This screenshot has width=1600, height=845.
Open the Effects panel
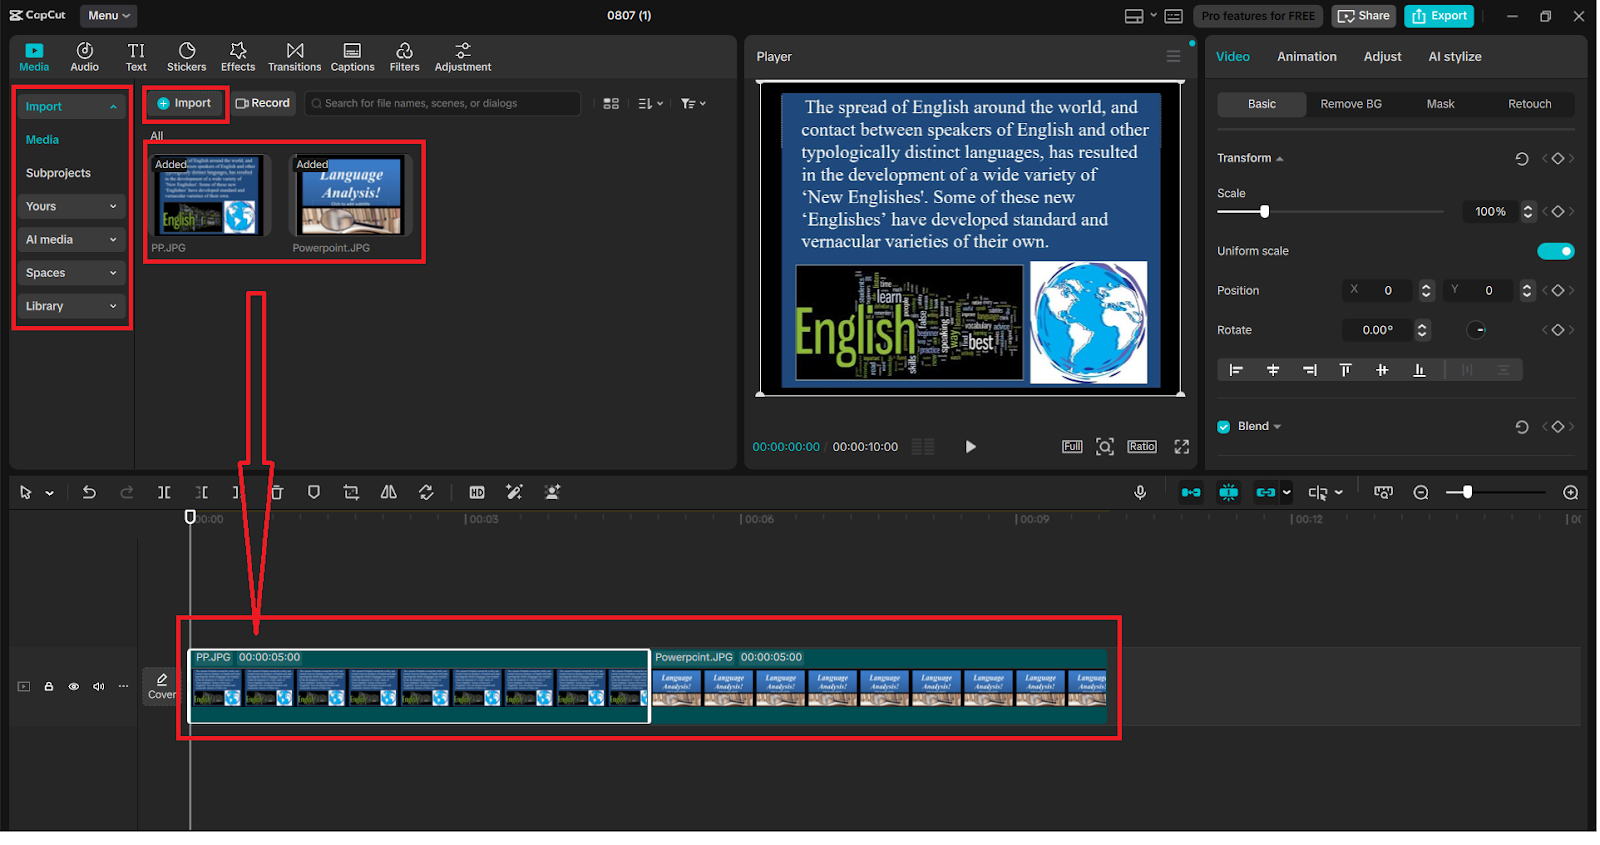click(238, 57)
